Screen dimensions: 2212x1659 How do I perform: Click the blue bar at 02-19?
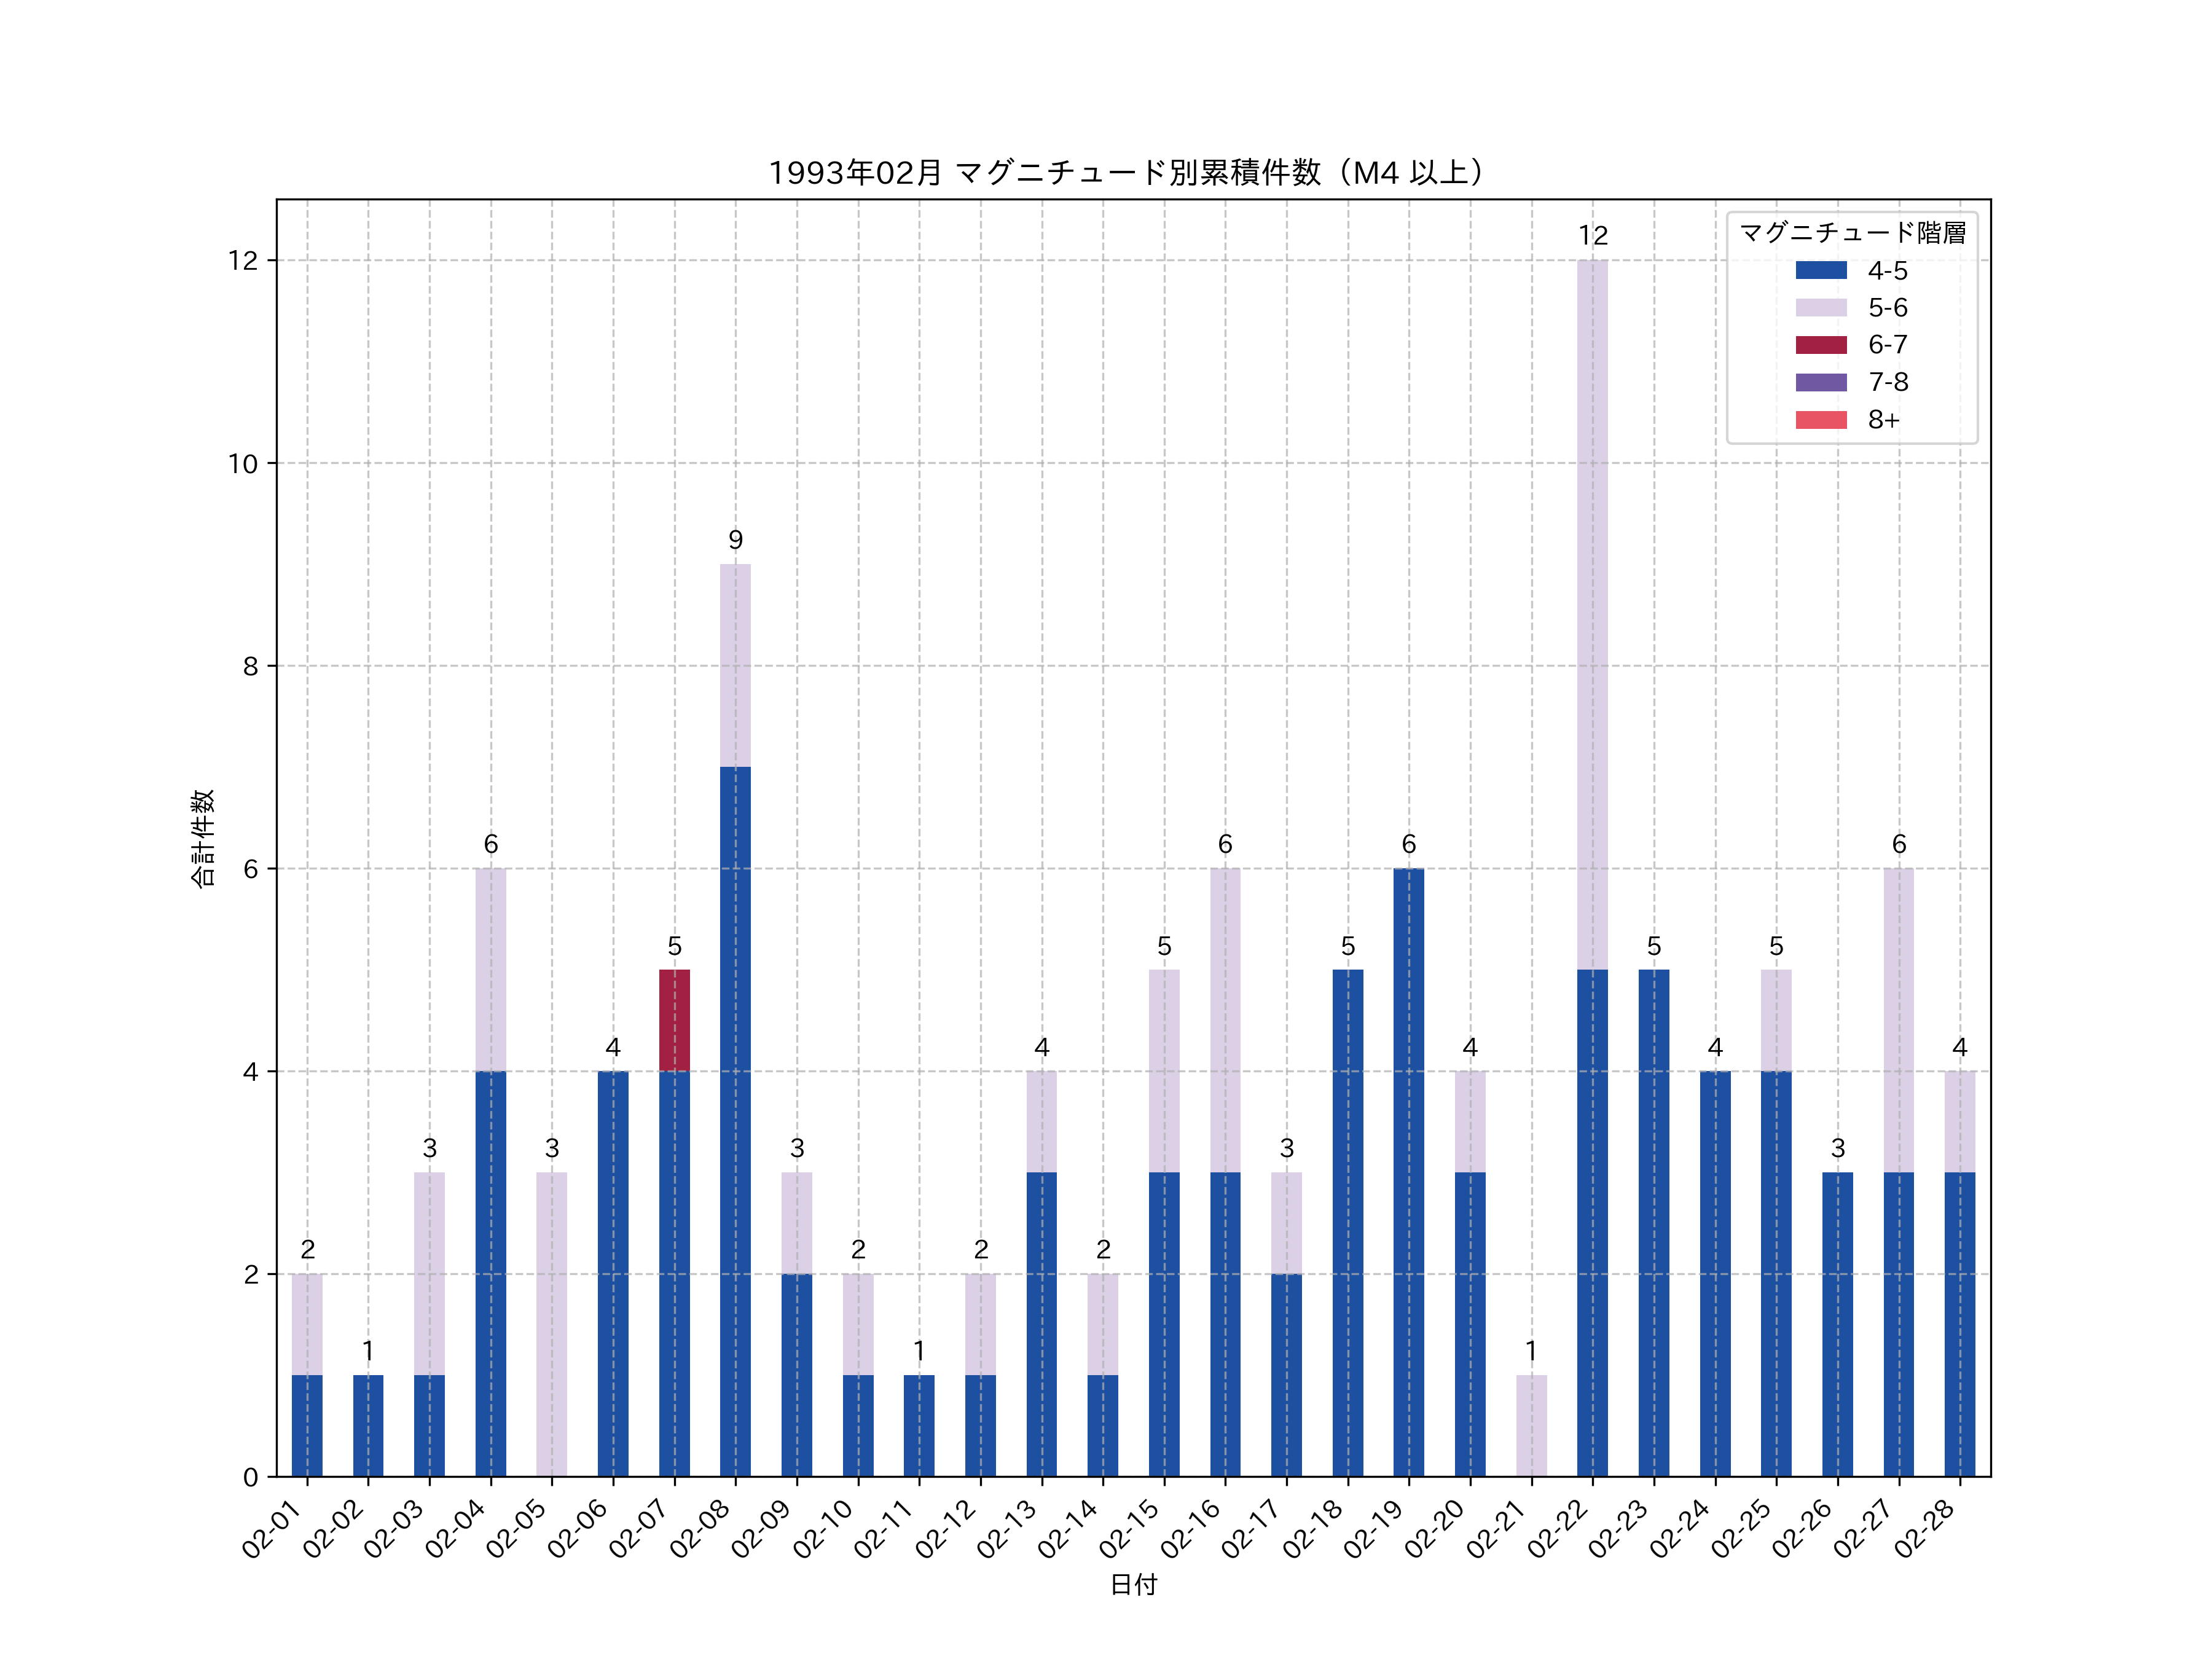pyautogui.click(x=1408, y=1172)
